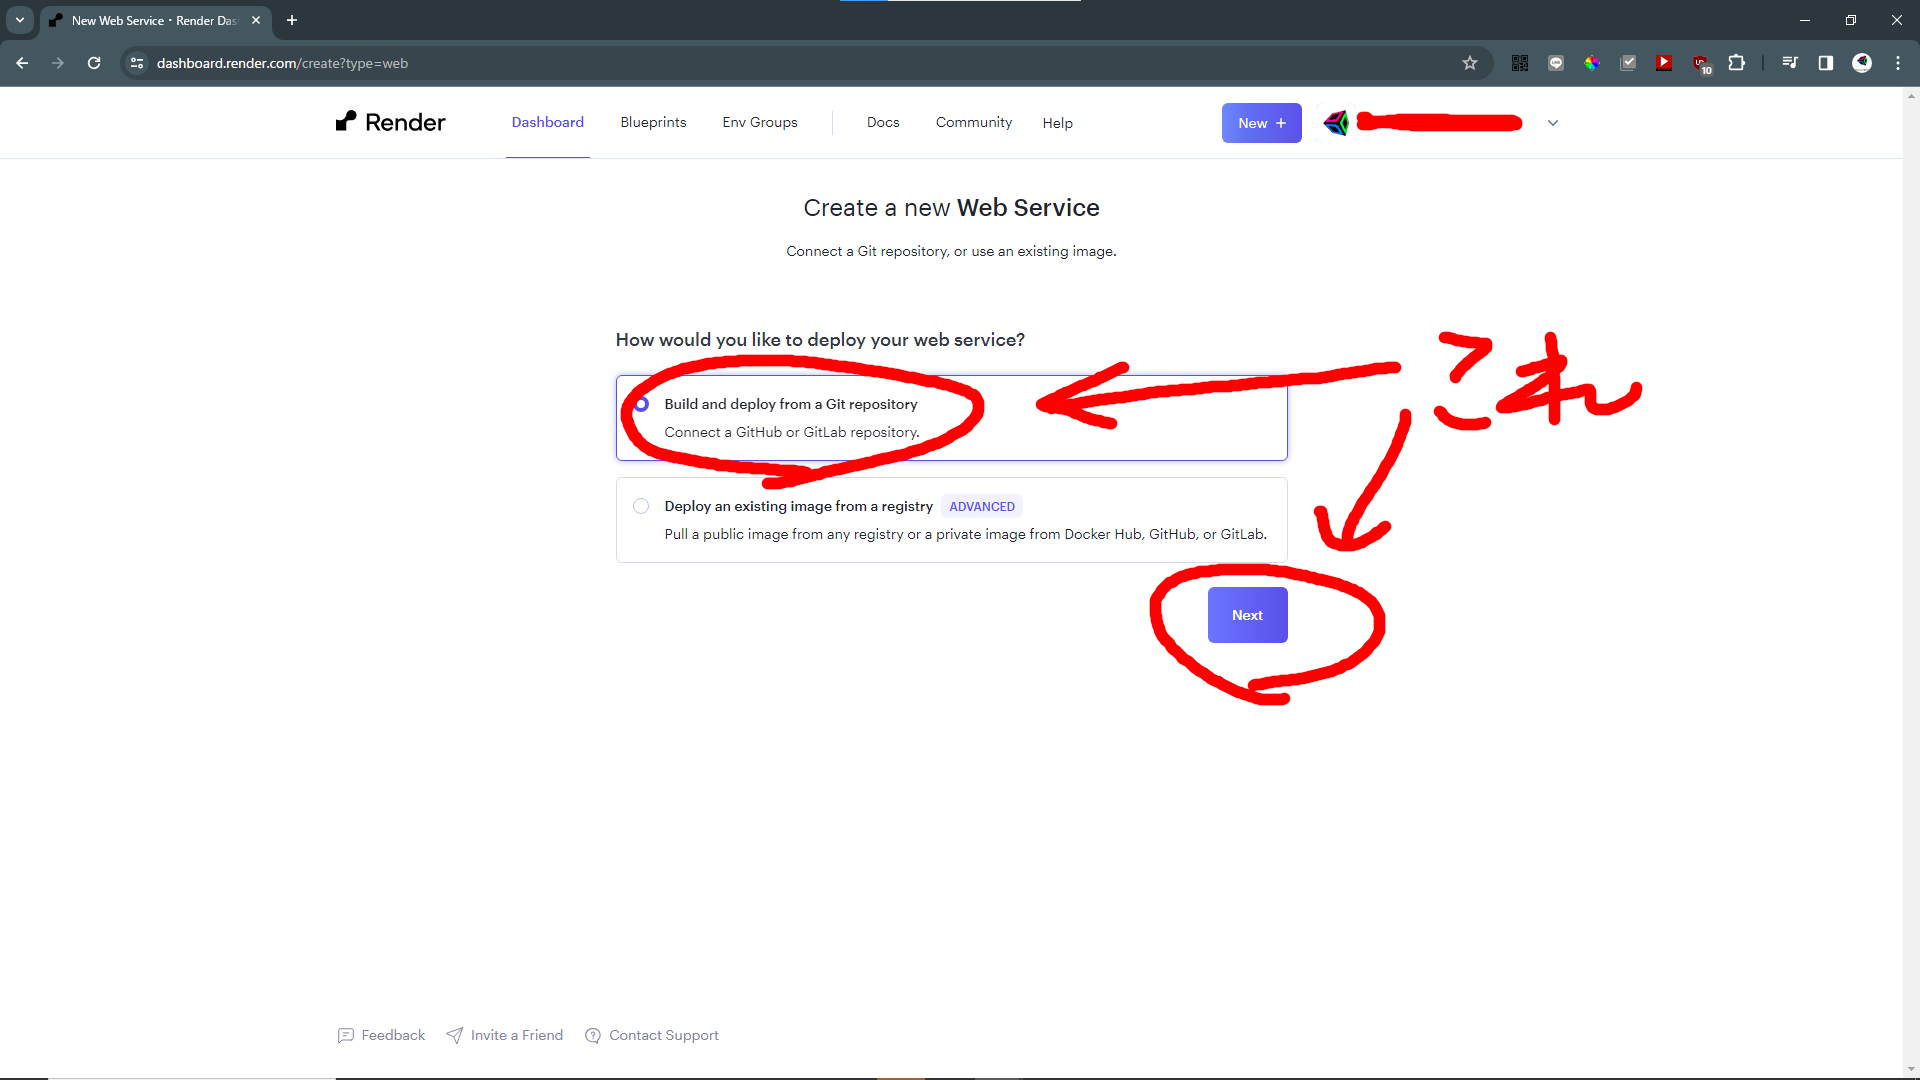
Task: Go back to previous page
Action: pyautogui.click(x=22, y=63)
